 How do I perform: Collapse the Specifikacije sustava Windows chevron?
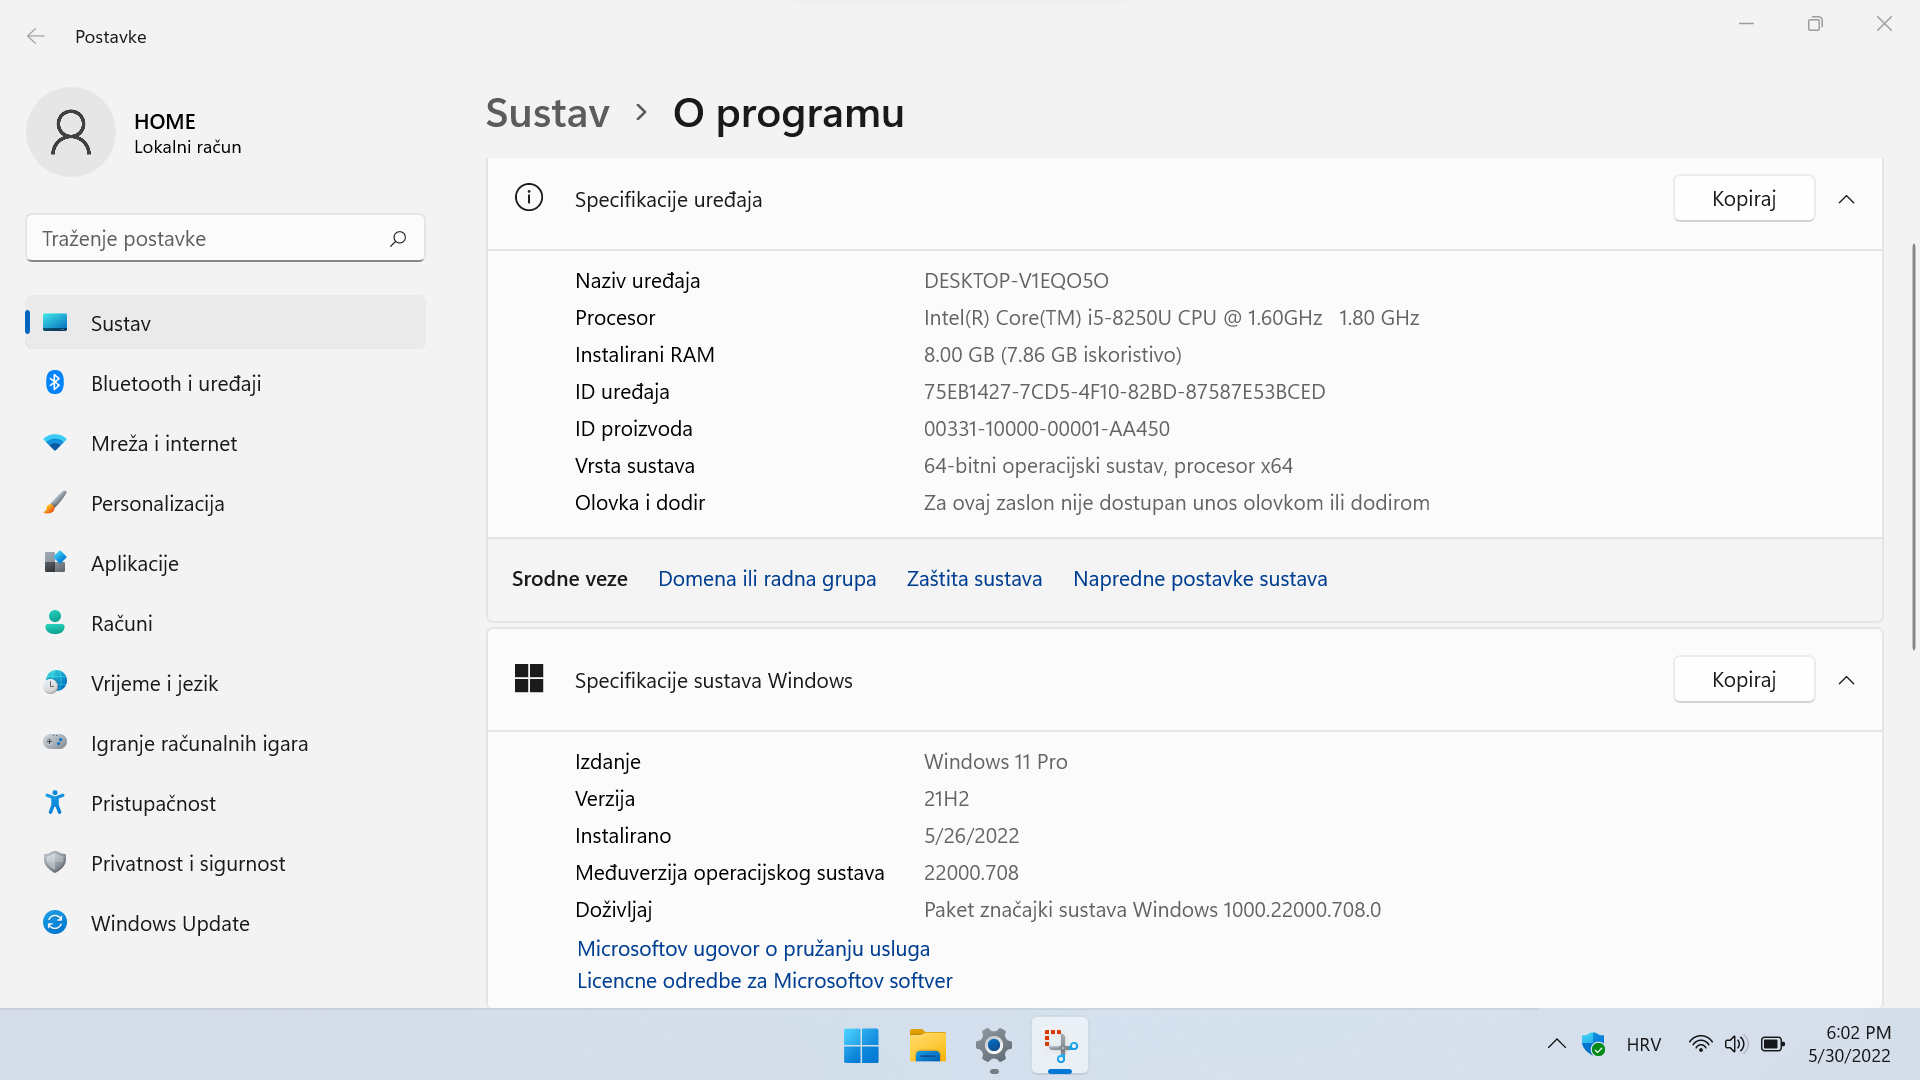[1846, 680]
